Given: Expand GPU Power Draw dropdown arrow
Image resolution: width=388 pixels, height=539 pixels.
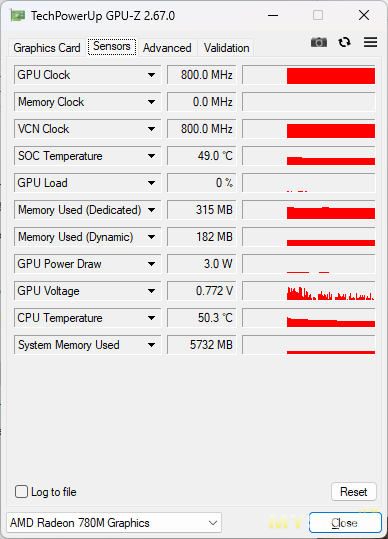Looking at the screenshot, I should (x=151, y=264).
